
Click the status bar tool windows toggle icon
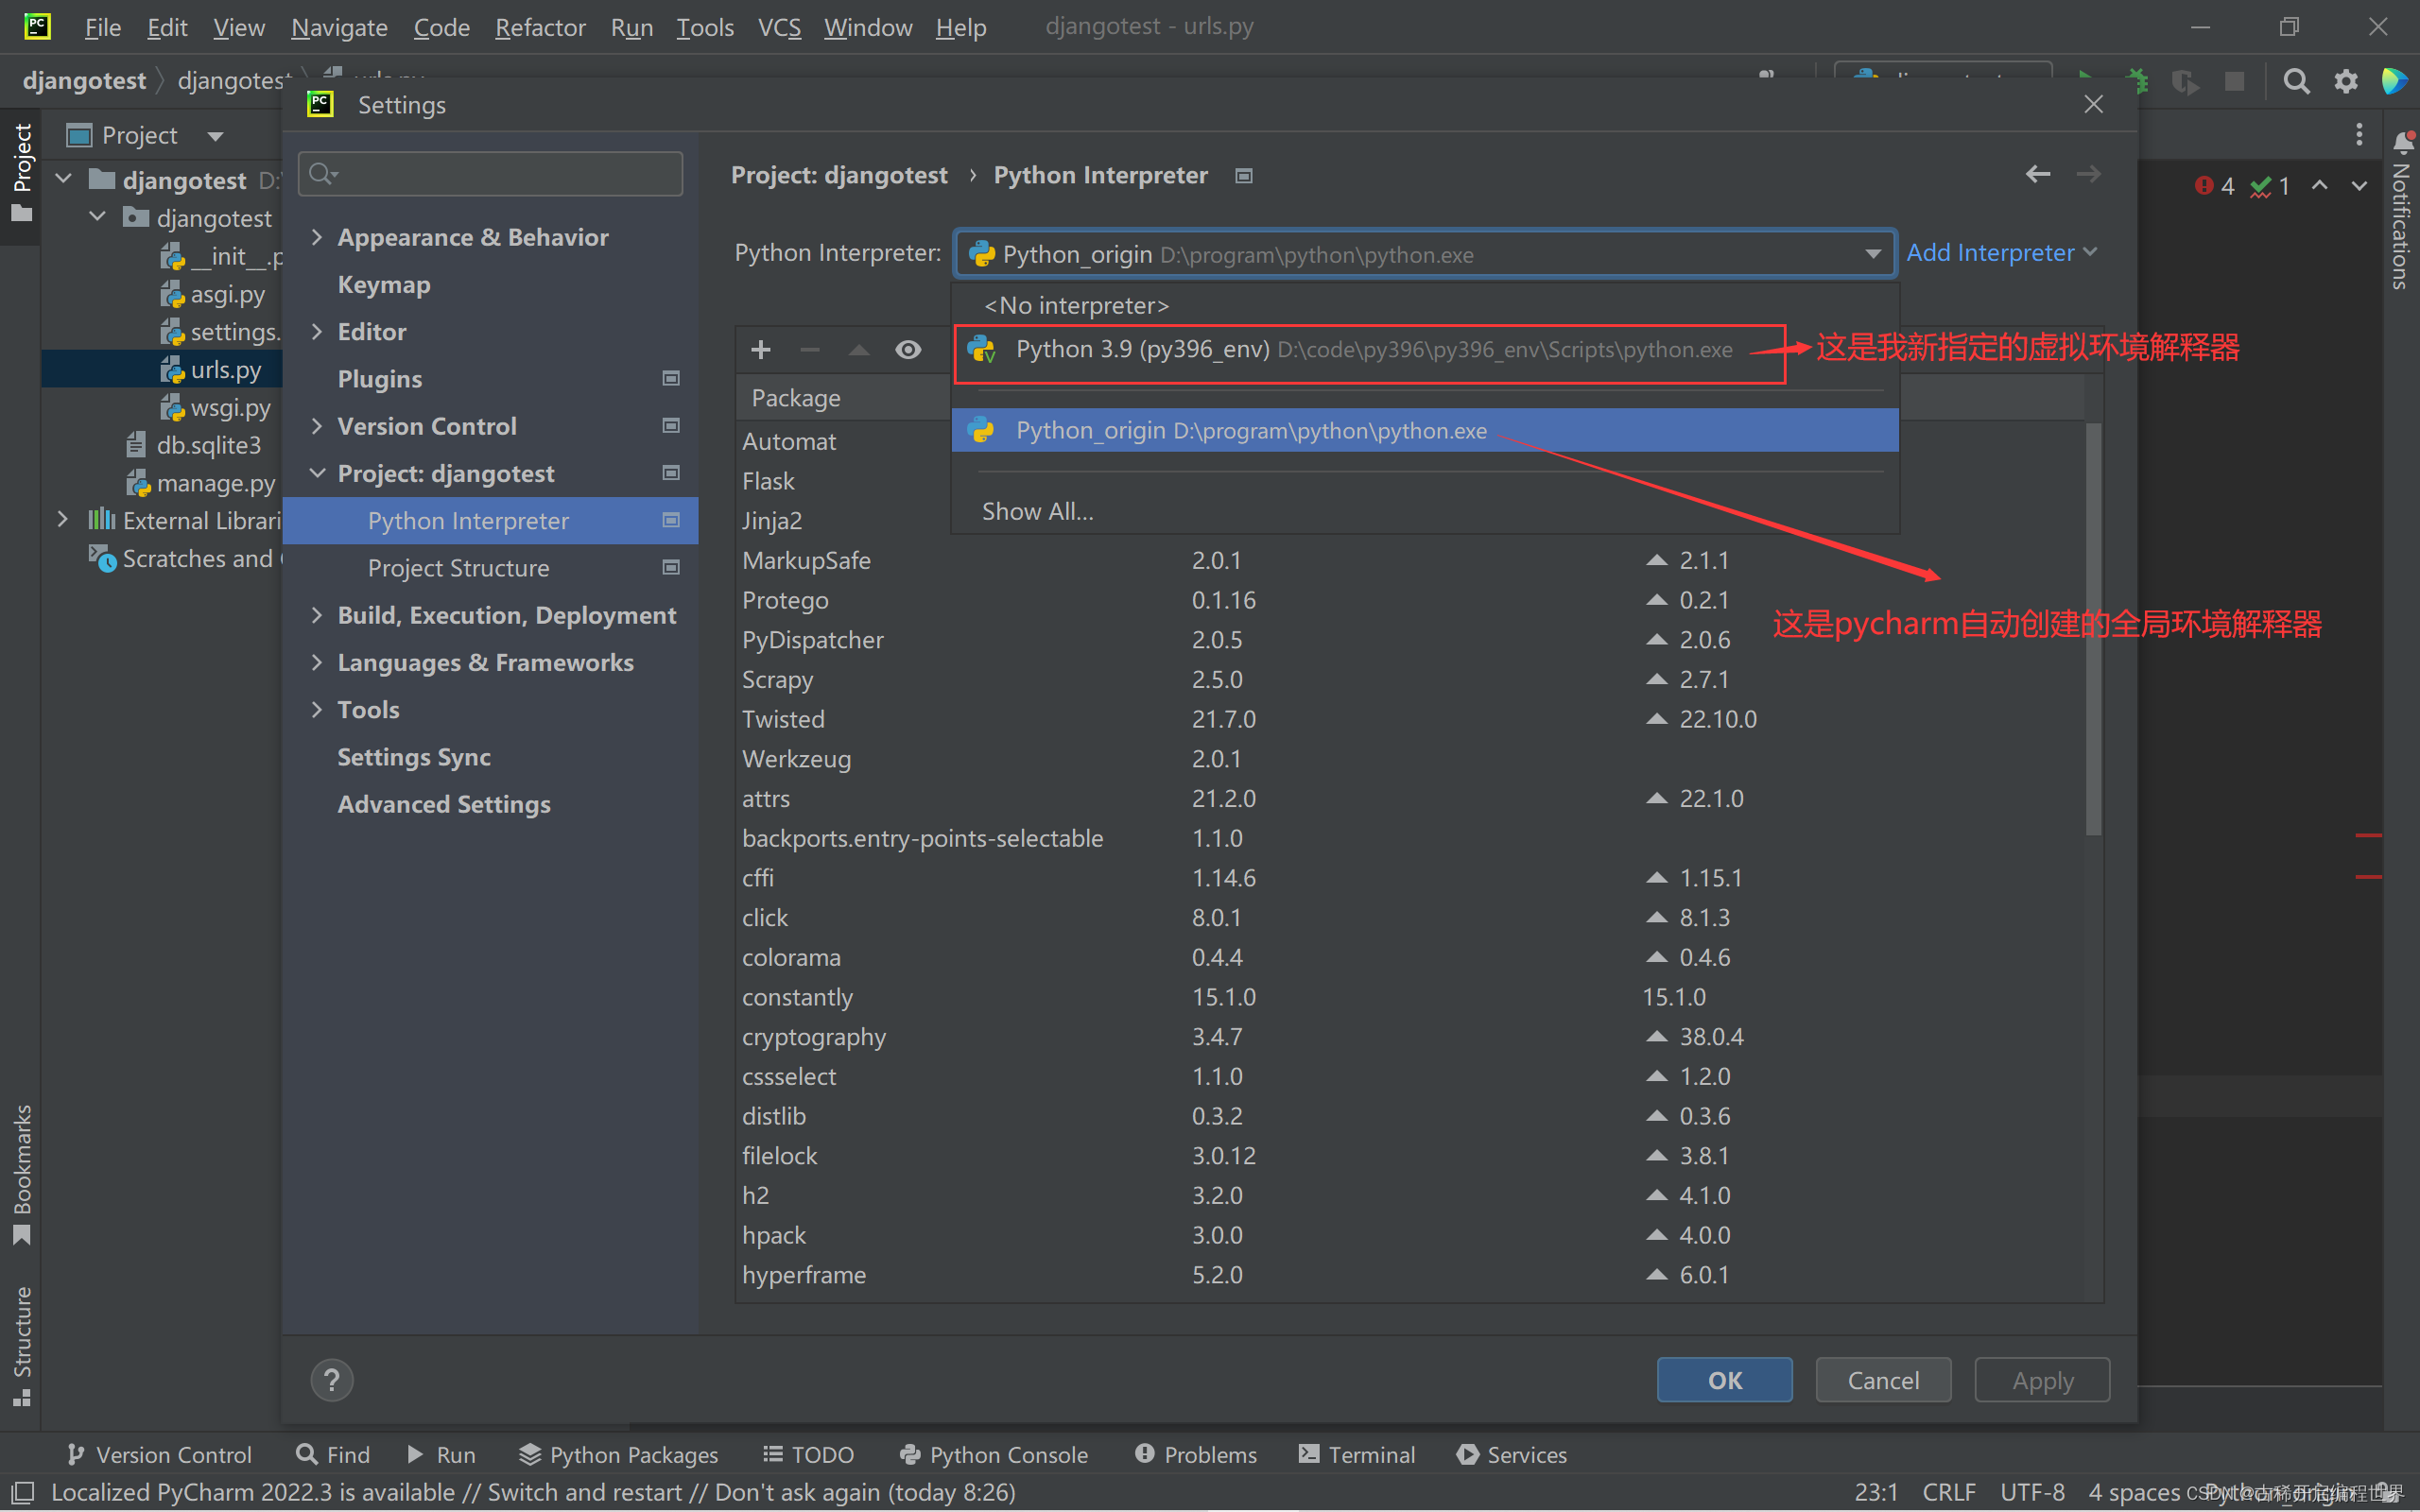click(21, 1492)
